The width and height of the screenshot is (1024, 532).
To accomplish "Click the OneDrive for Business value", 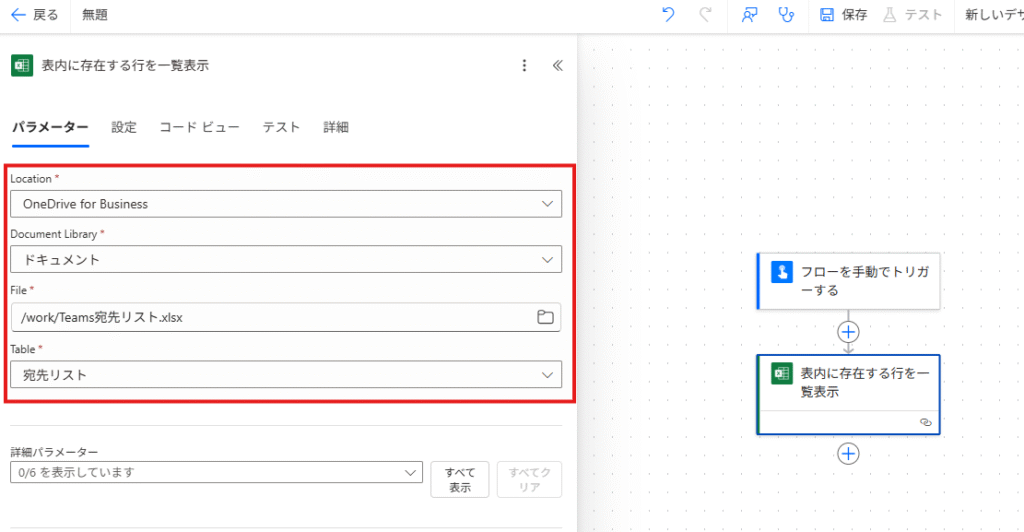I will tap(86, 204).
